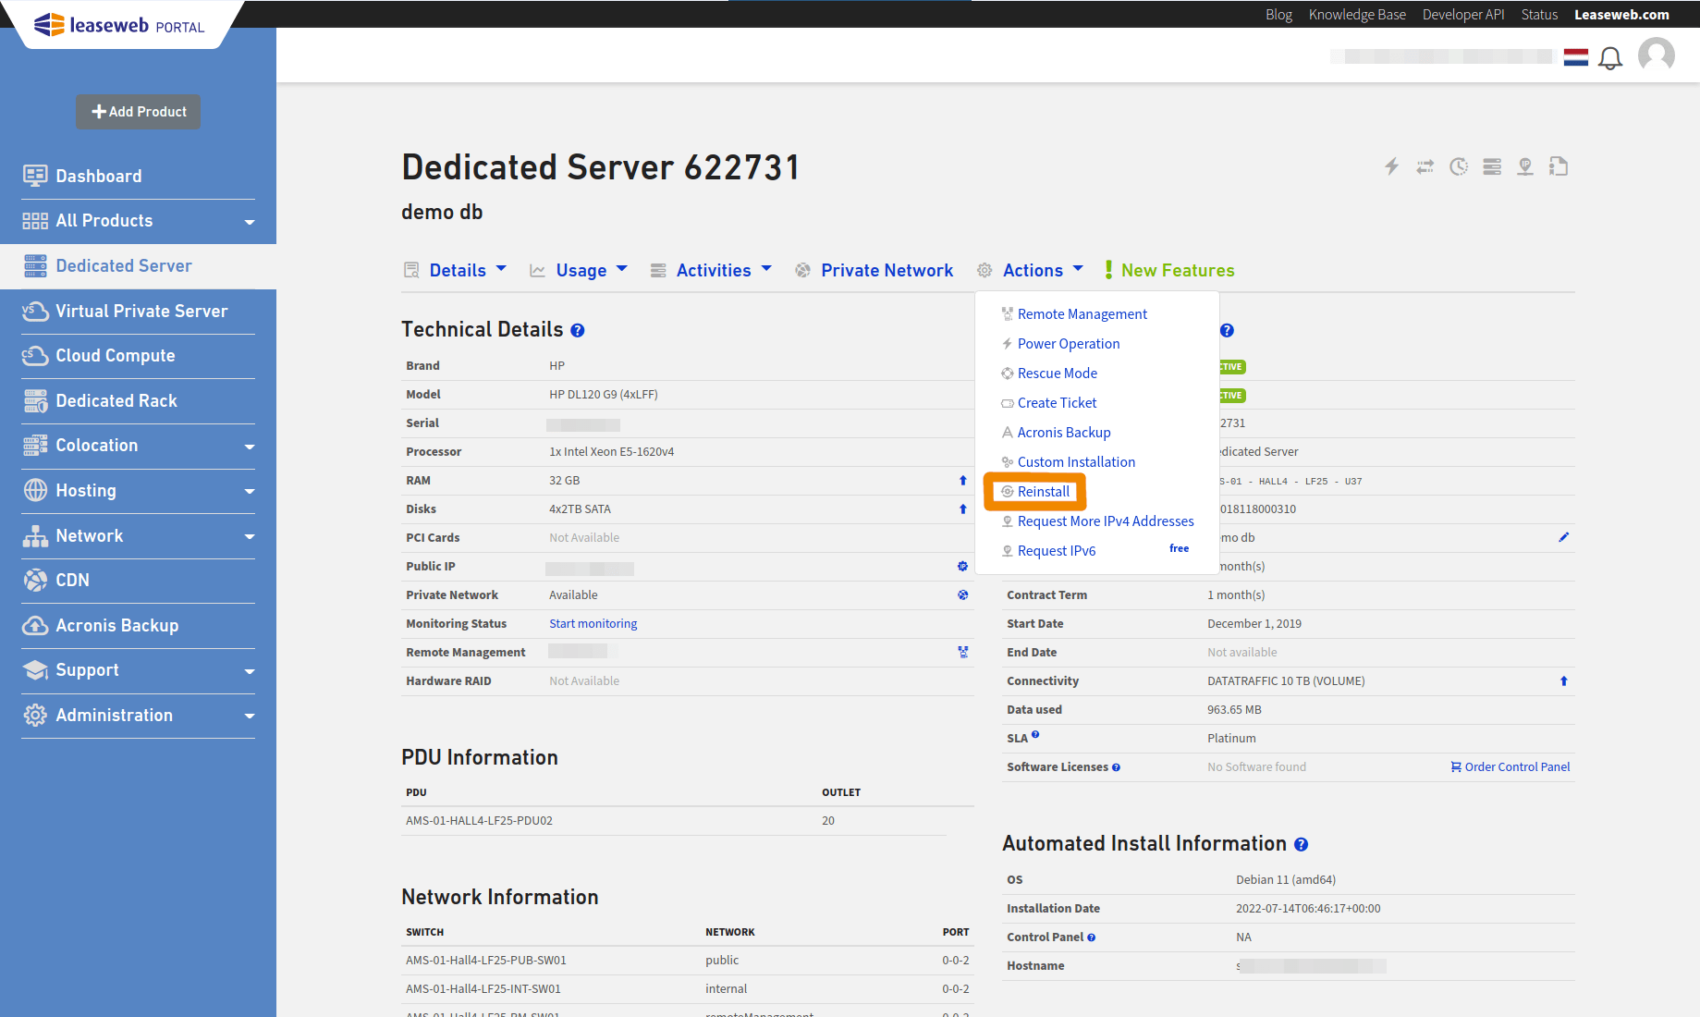The image size is (1700, 1017).
Task: Click the profile avatar in the header
Action: [1656, 55]
